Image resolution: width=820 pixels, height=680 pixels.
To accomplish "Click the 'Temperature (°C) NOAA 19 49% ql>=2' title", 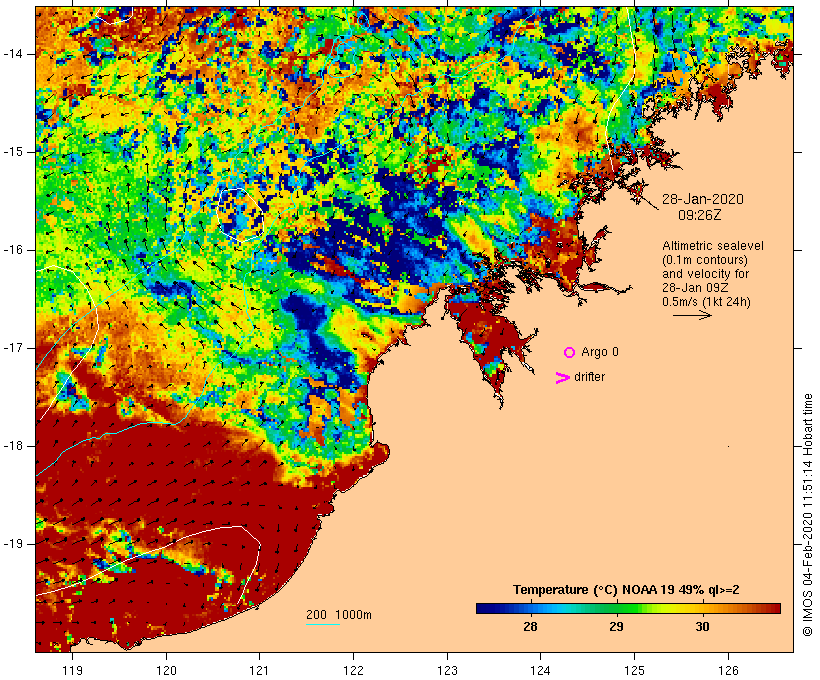I will coord(626,590).
